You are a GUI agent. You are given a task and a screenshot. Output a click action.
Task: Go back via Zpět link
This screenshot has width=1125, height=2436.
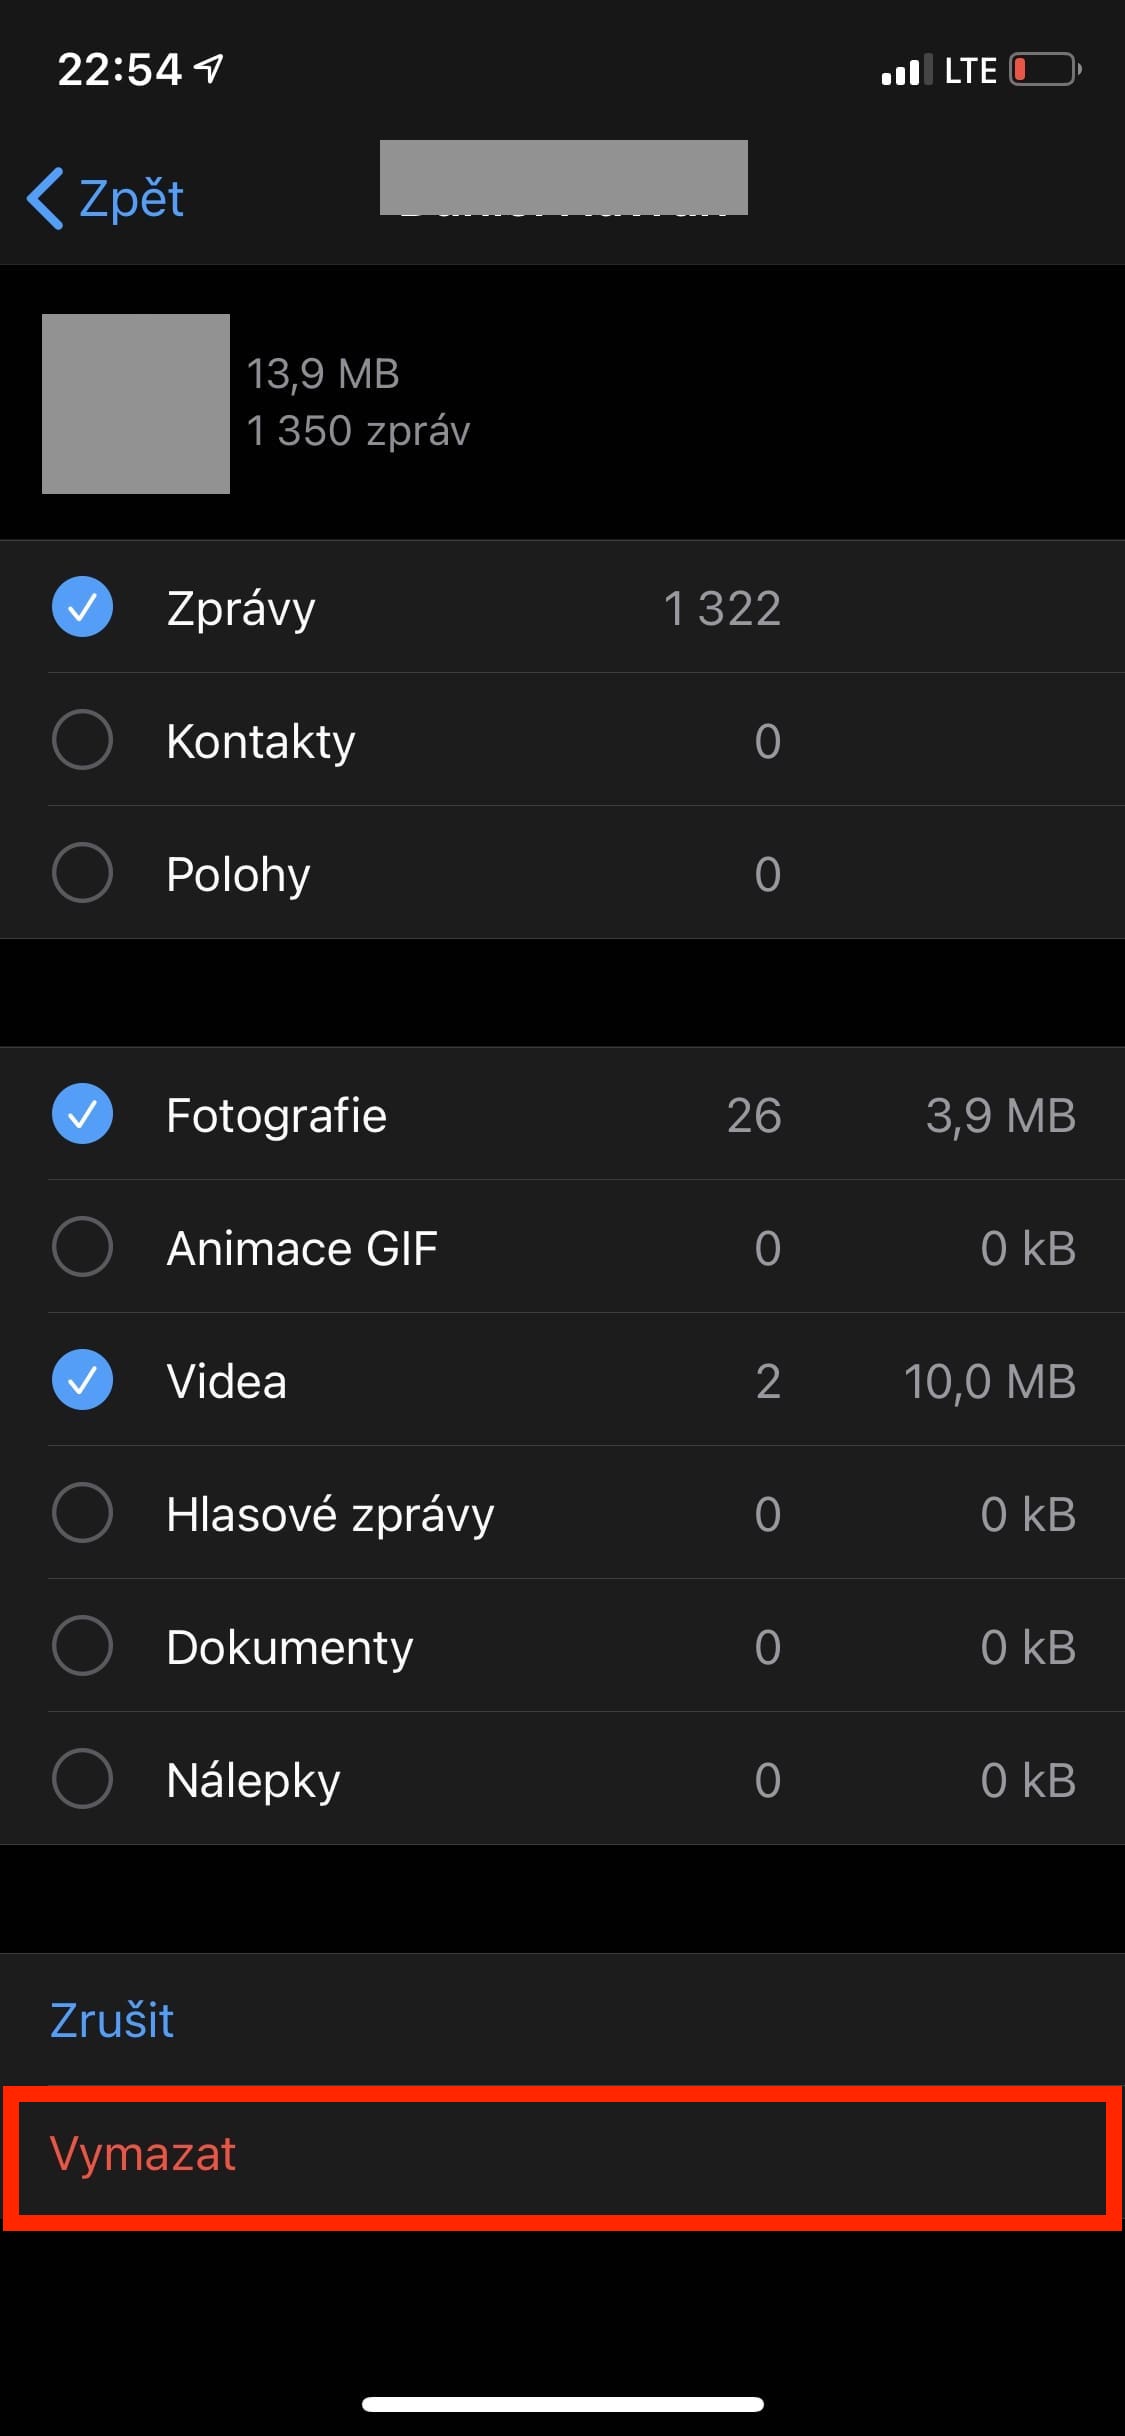(x=131, y=198)
